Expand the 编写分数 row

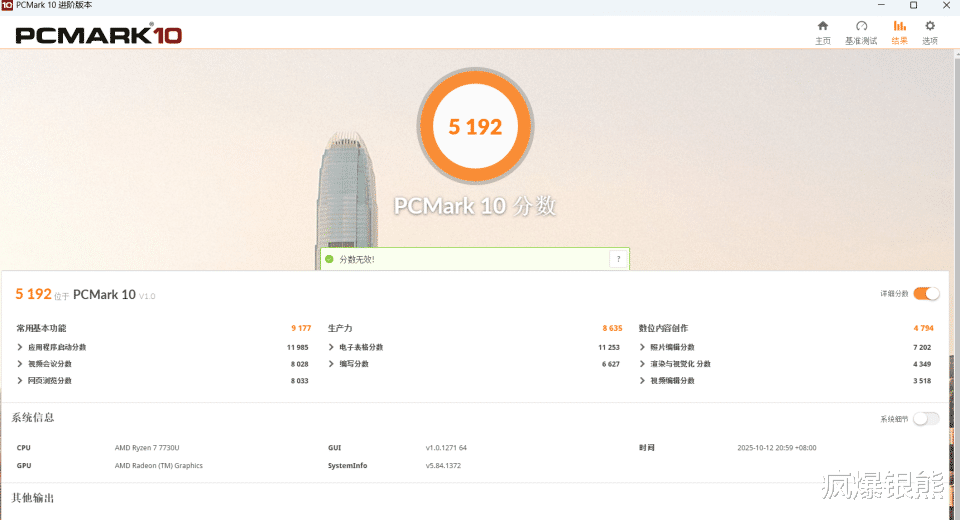pos(349,364)
